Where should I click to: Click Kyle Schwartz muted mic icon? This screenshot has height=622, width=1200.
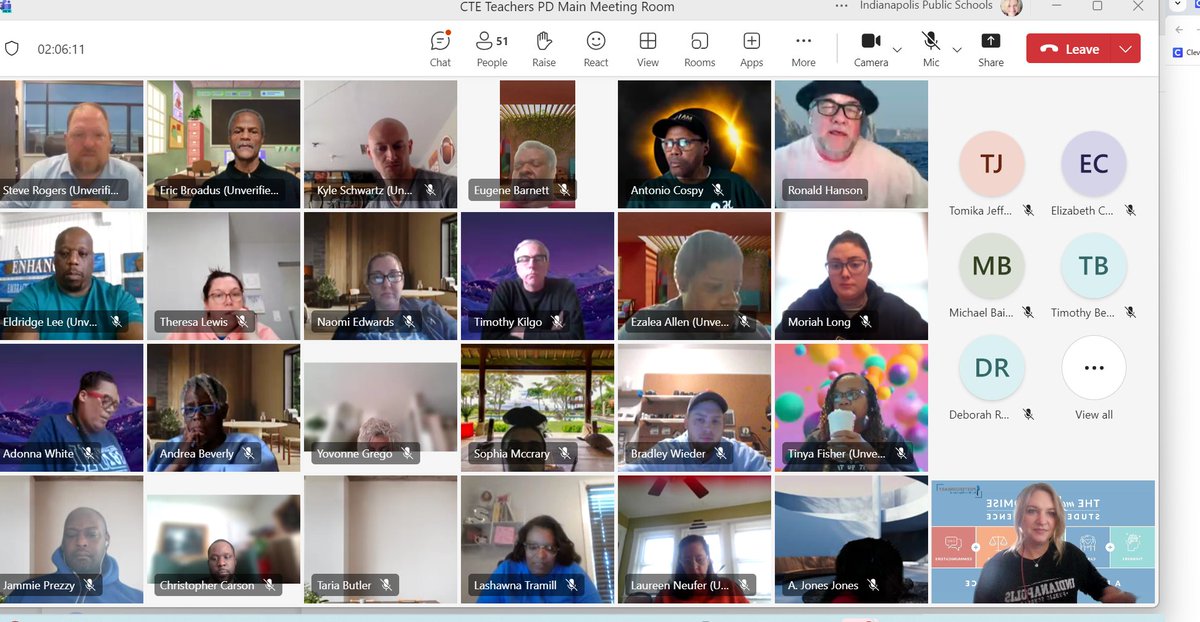430,190
